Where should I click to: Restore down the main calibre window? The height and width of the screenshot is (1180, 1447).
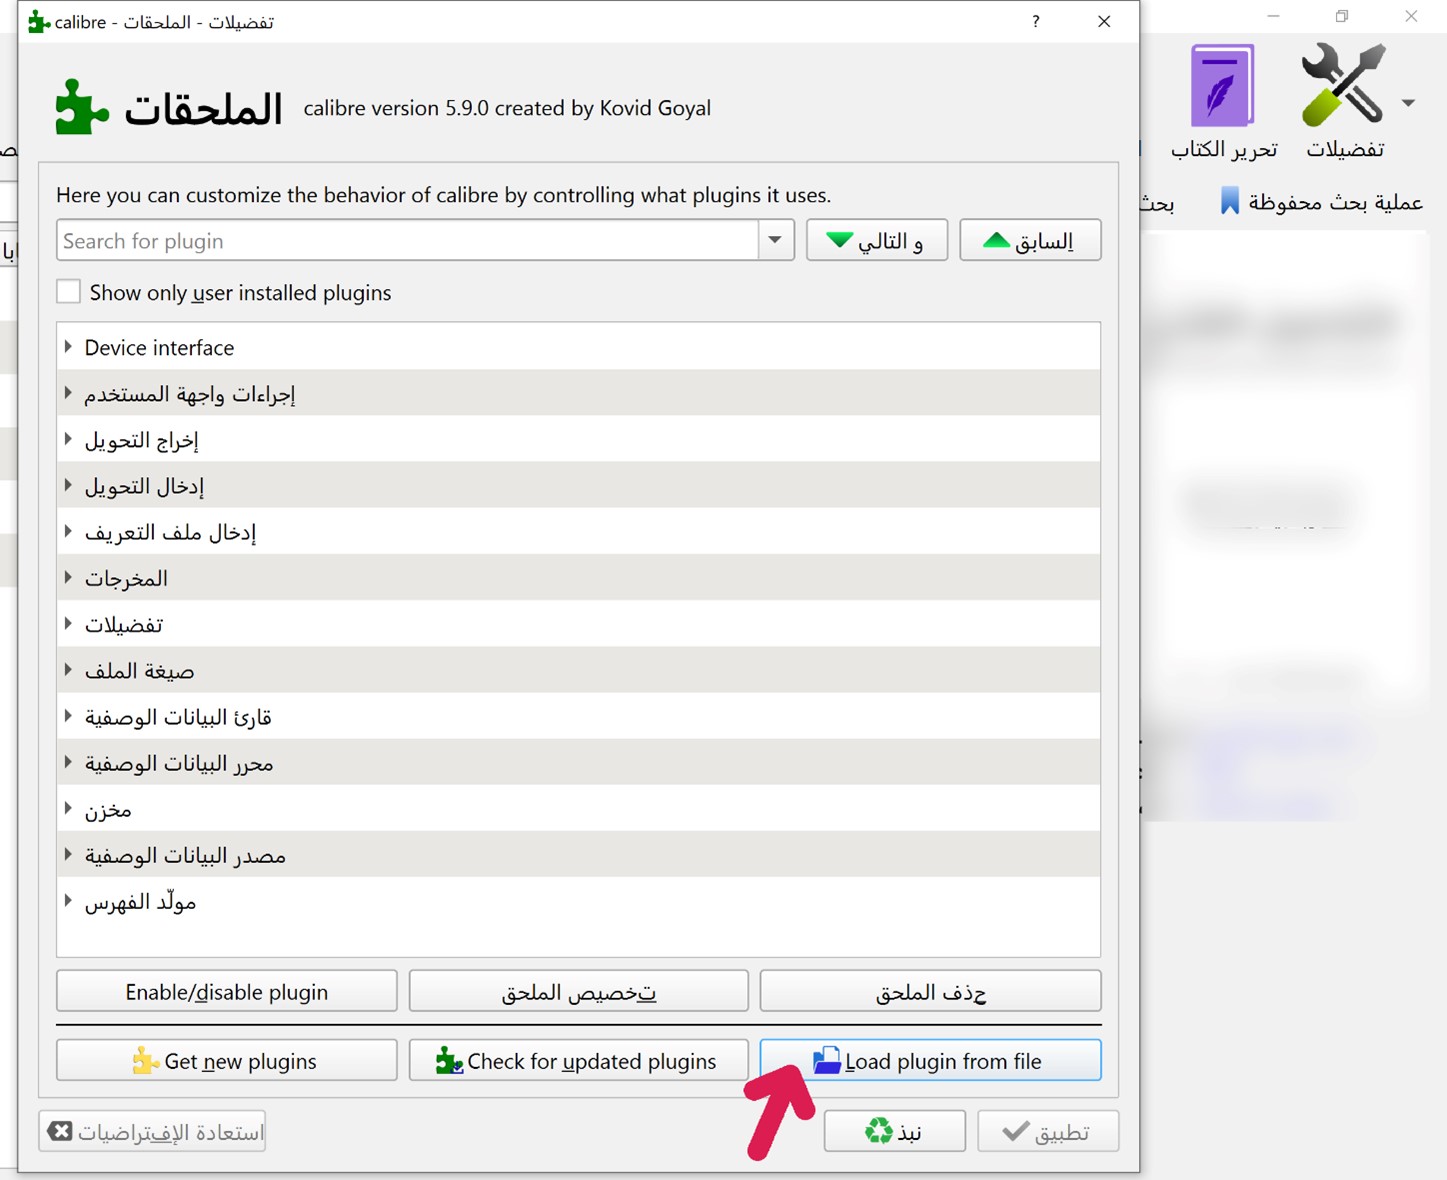1342,16
